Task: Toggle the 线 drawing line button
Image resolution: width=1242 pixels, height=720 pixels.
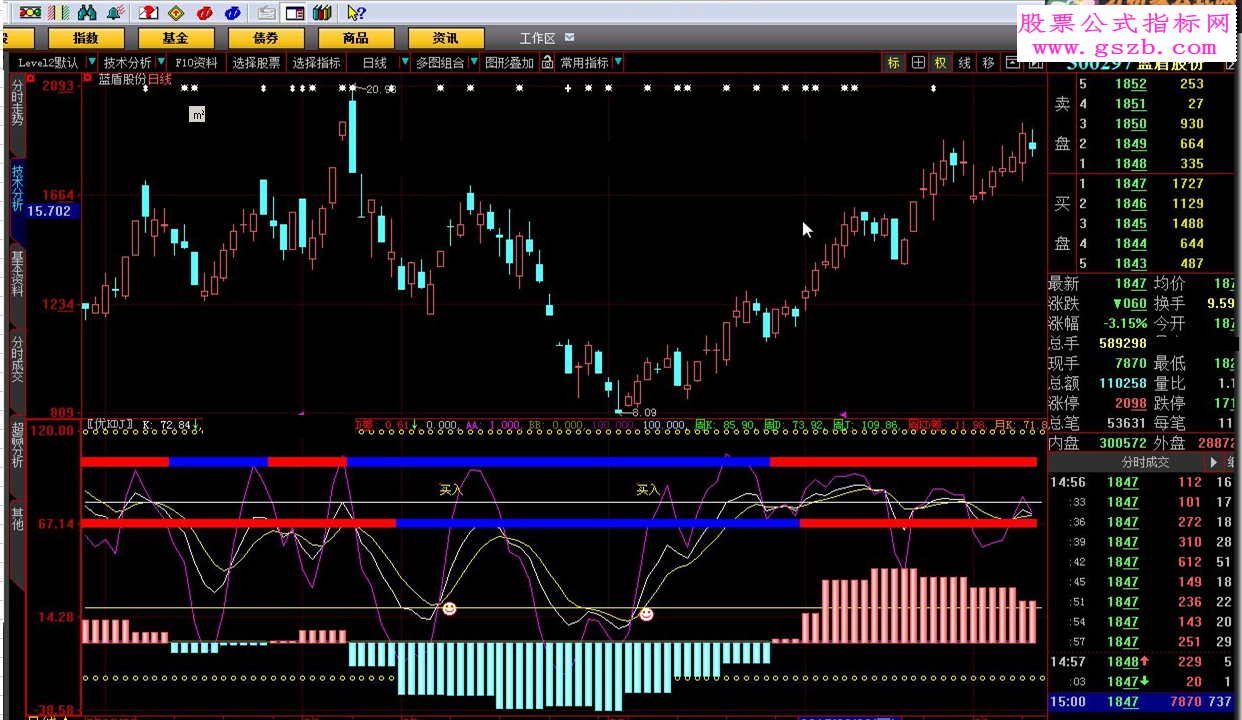Action: (964, 63)
